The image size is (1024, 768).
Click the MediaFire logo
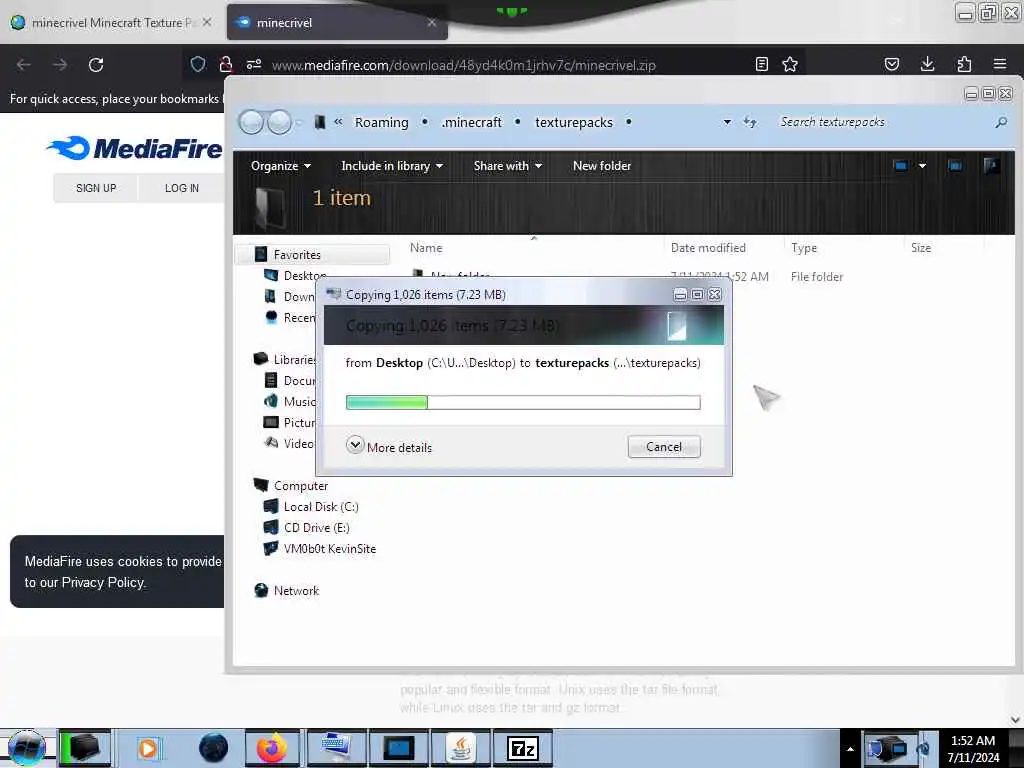pos(135,148)
